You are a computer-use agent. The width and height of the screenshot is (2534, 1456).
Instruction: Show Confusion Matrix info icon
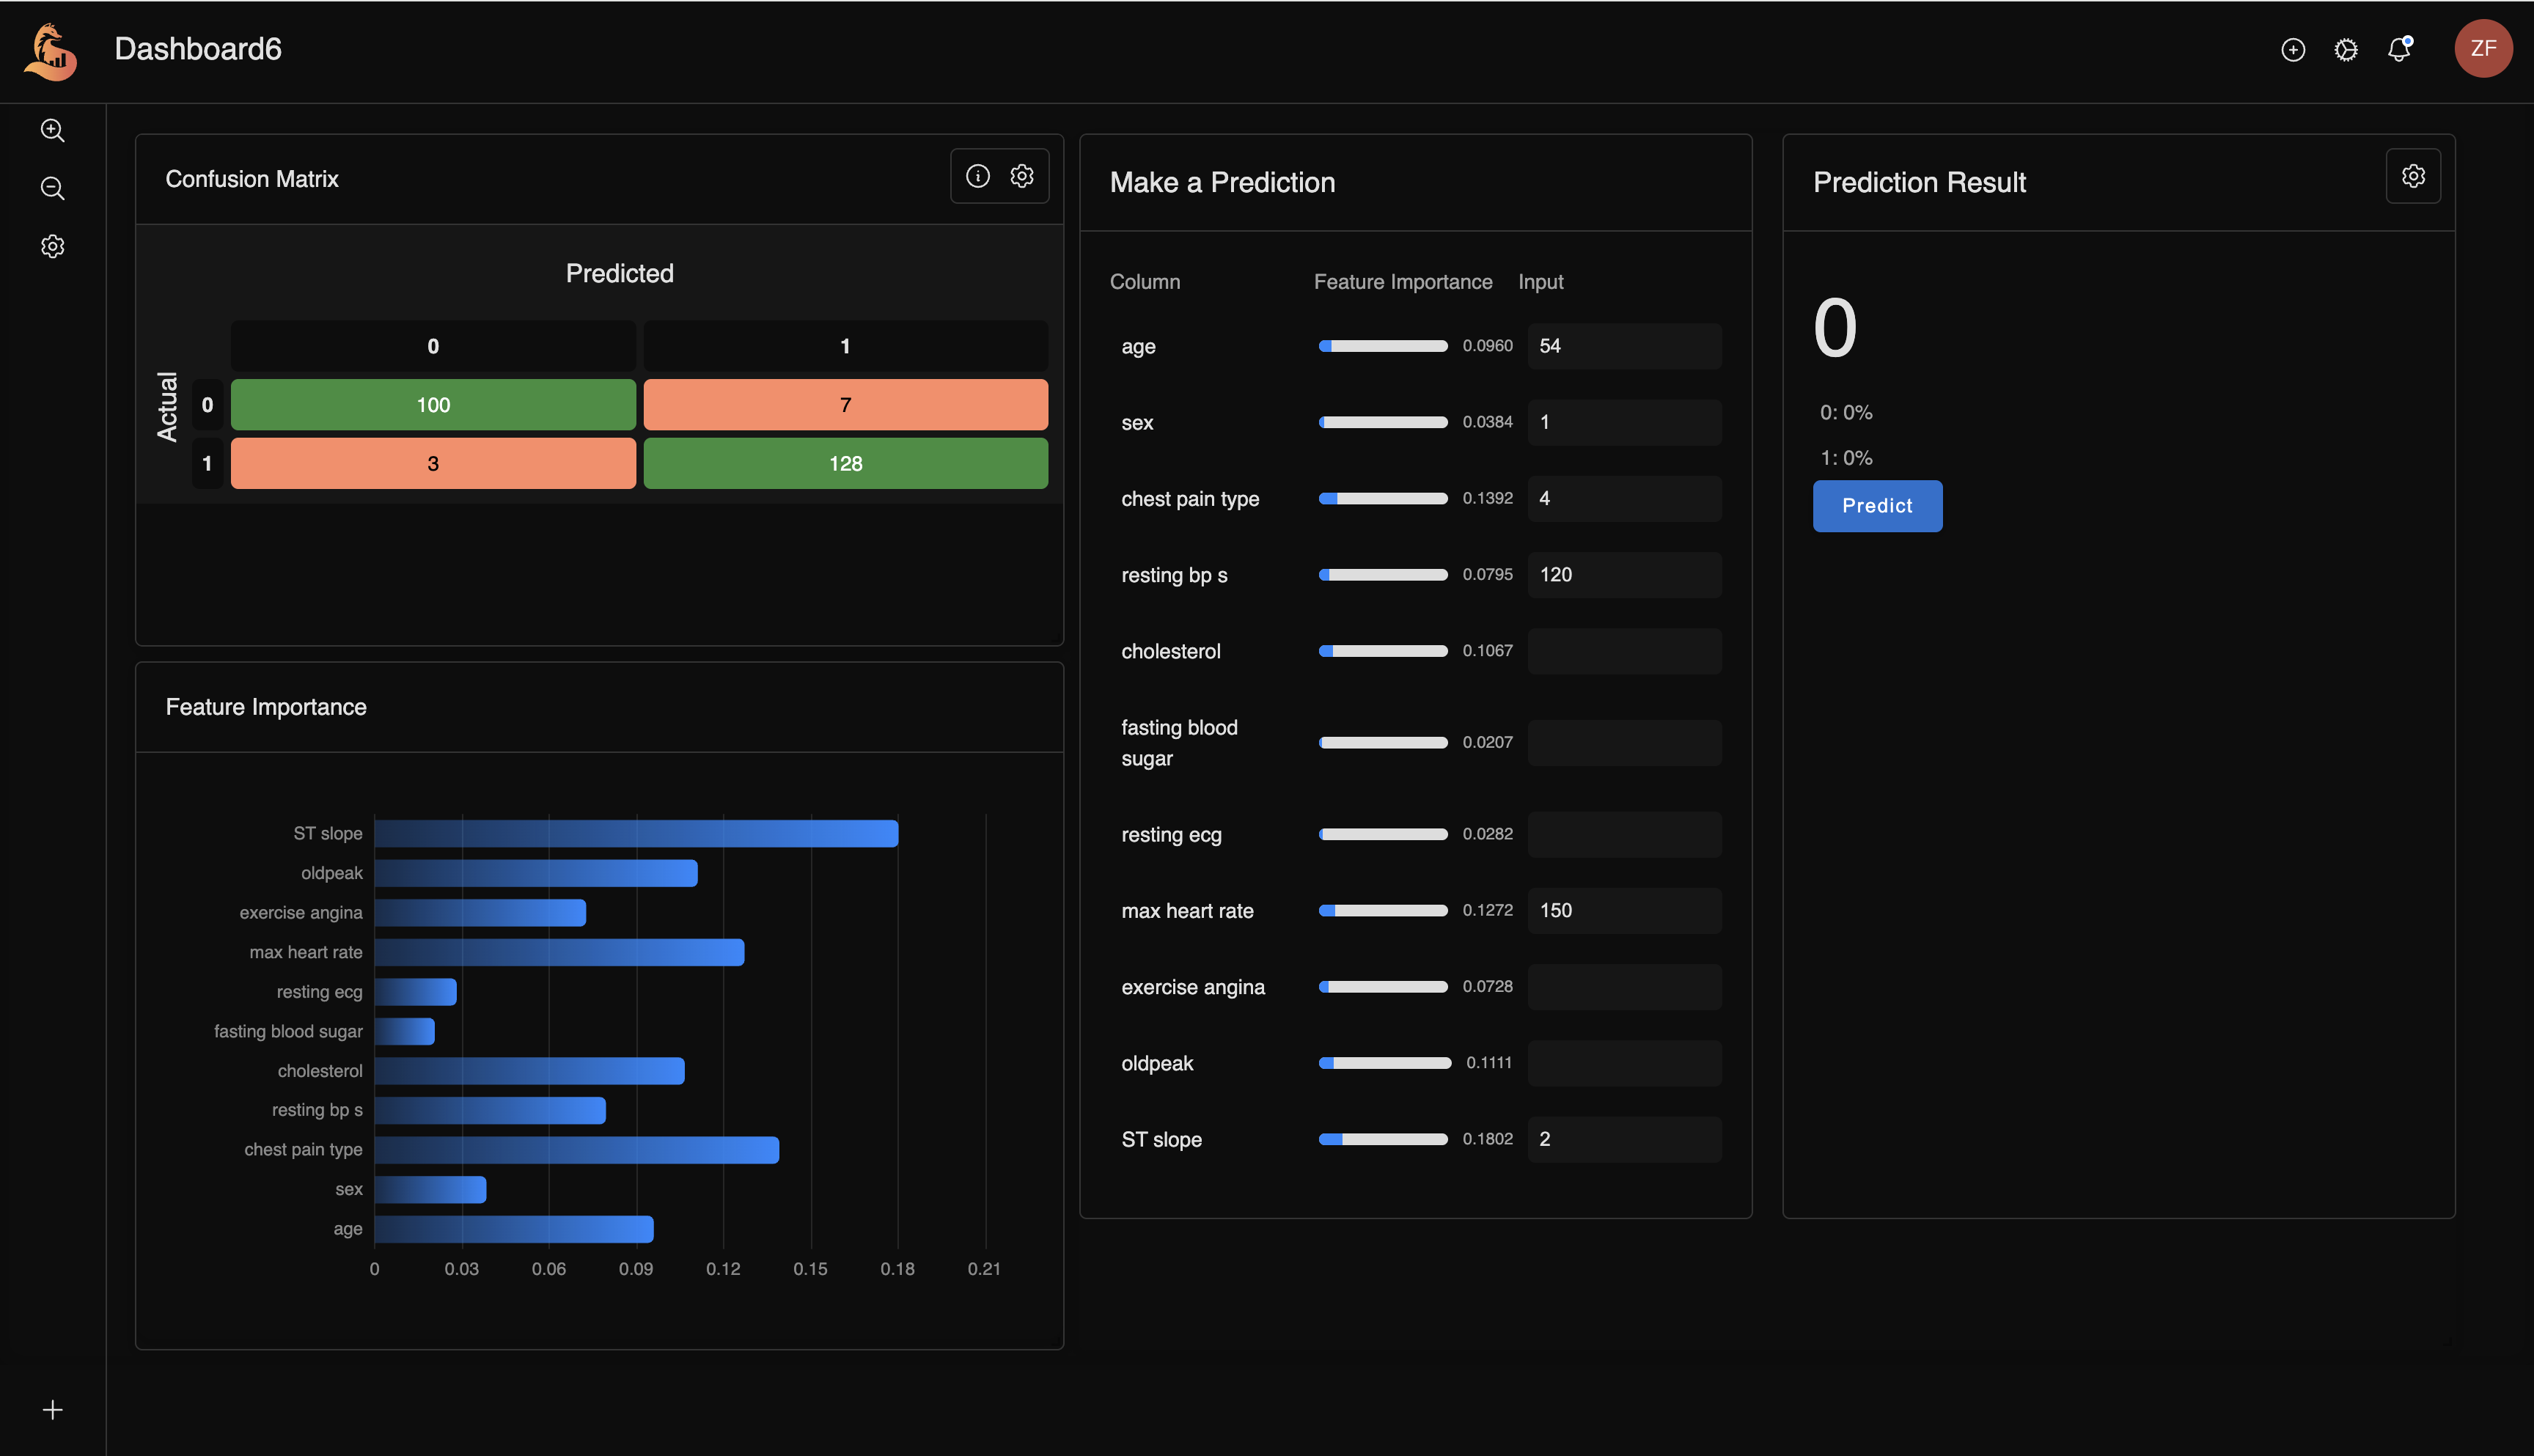click(x=977, y=176)
